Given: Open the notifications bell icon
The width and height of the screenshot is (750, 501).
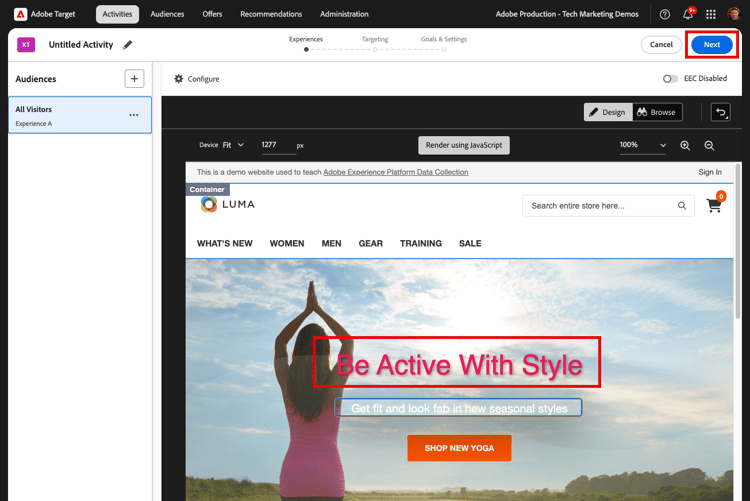Looking at the screenshot, I should [688, 14].
